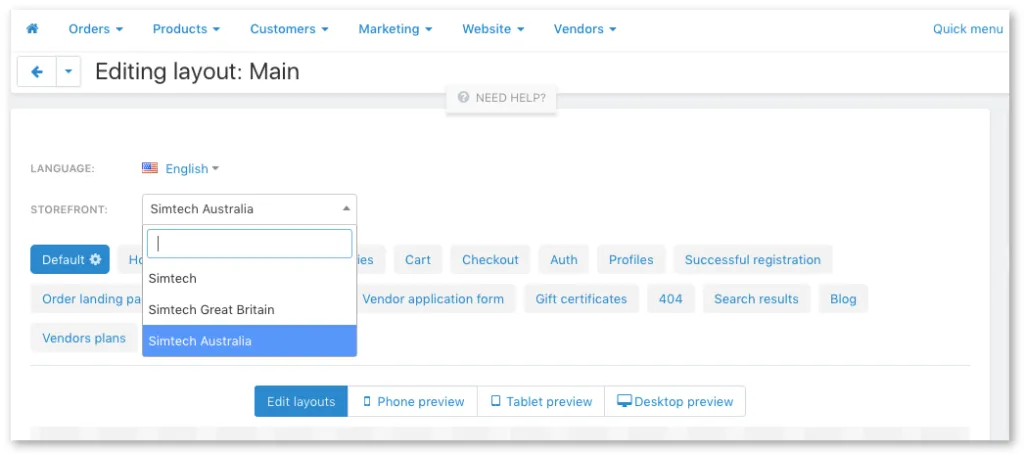
Task: Open the Blog layout page
Action: pyautogui.click(x=843, y=299)
